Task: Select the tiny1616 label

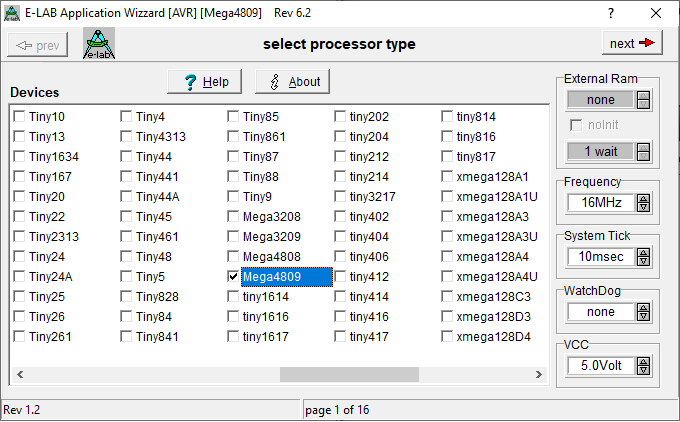Action: click(265, 317)
